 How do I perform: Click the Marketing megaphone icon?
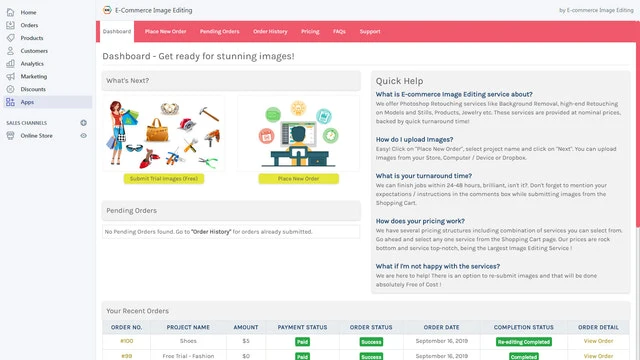tap(10, 76)
